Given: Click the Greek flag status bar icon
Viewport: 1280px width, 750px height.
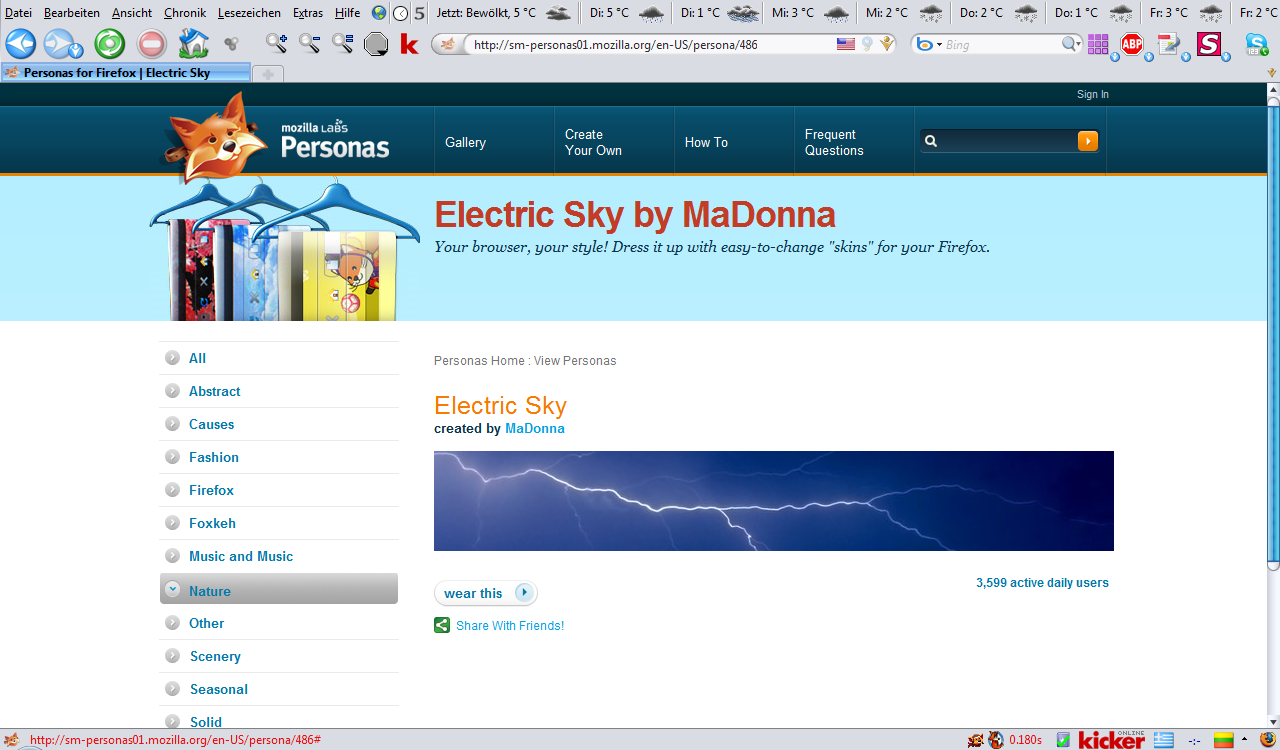Looking at the screenshot, I should [x=1163, y=740].
